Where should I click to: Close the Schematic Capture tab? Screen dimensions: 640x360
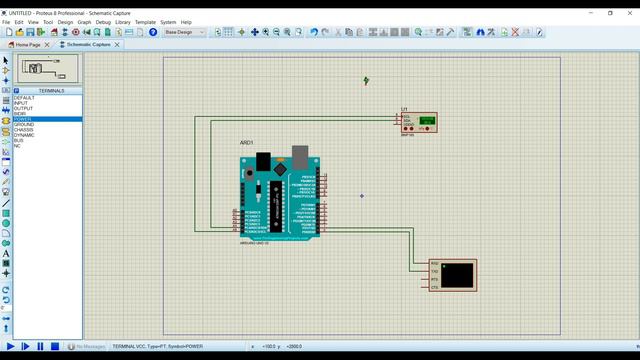[x=117, y=44]
